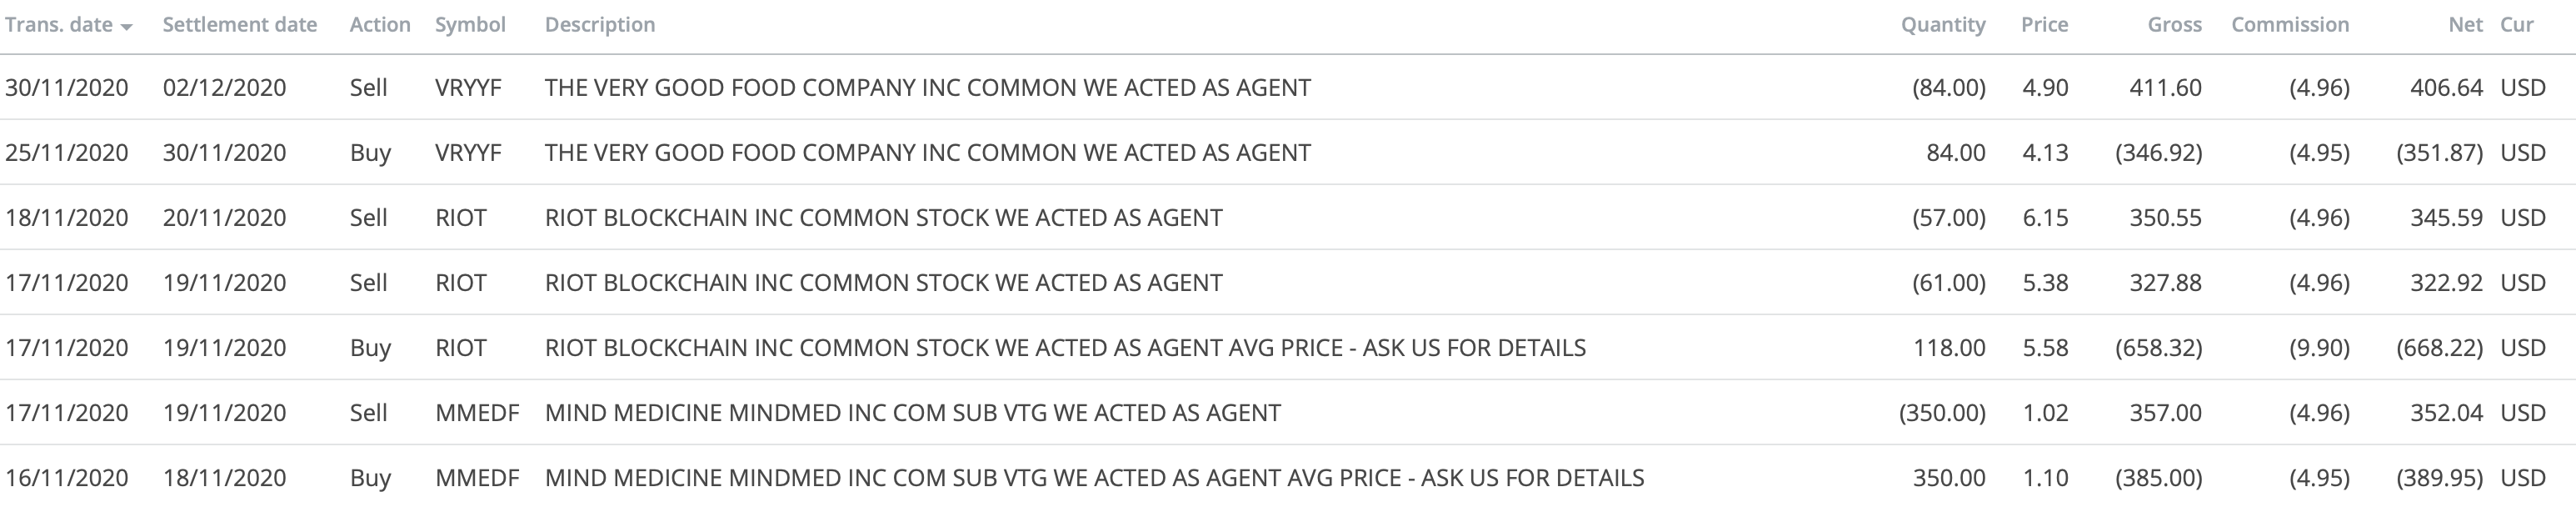The image size is (2576, 507).
Task: Sort the table by Symbol header
Action: point(469,25)
